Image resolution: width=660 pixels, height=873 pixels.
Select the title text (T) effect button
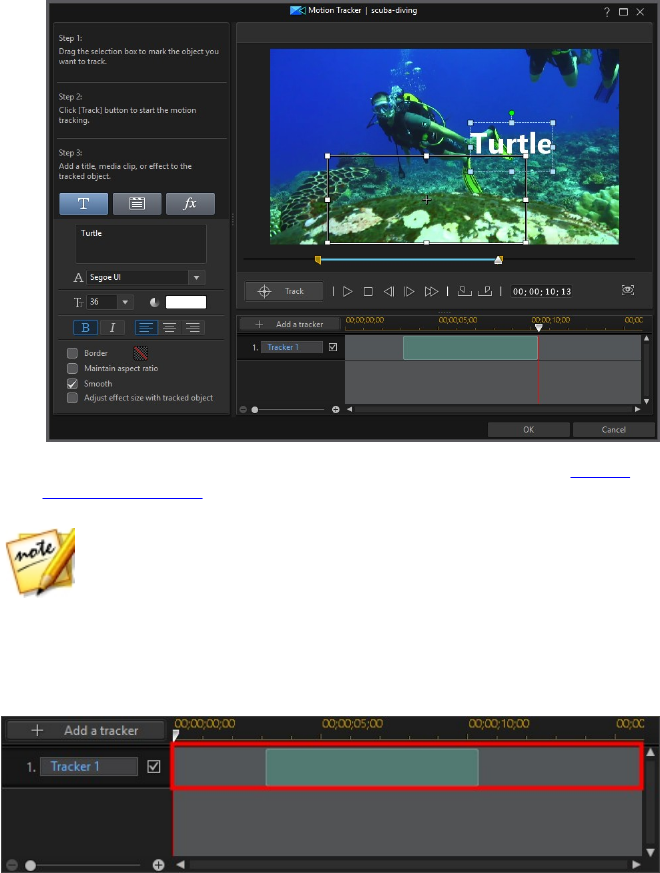point(84,204)
